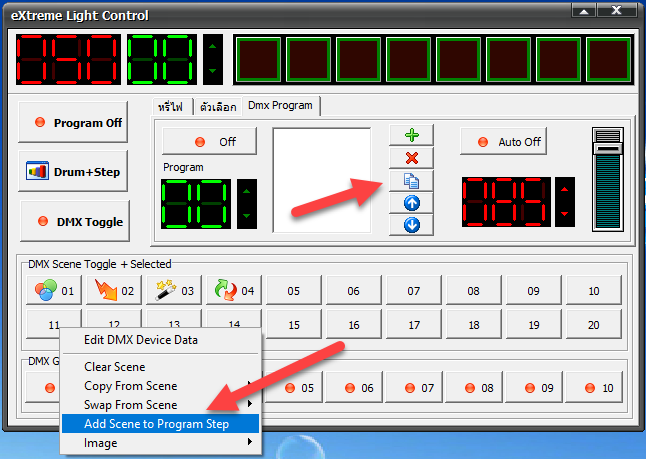
Task: Toggle the Off button in Dmx Program tab
Action: (209, 141)
